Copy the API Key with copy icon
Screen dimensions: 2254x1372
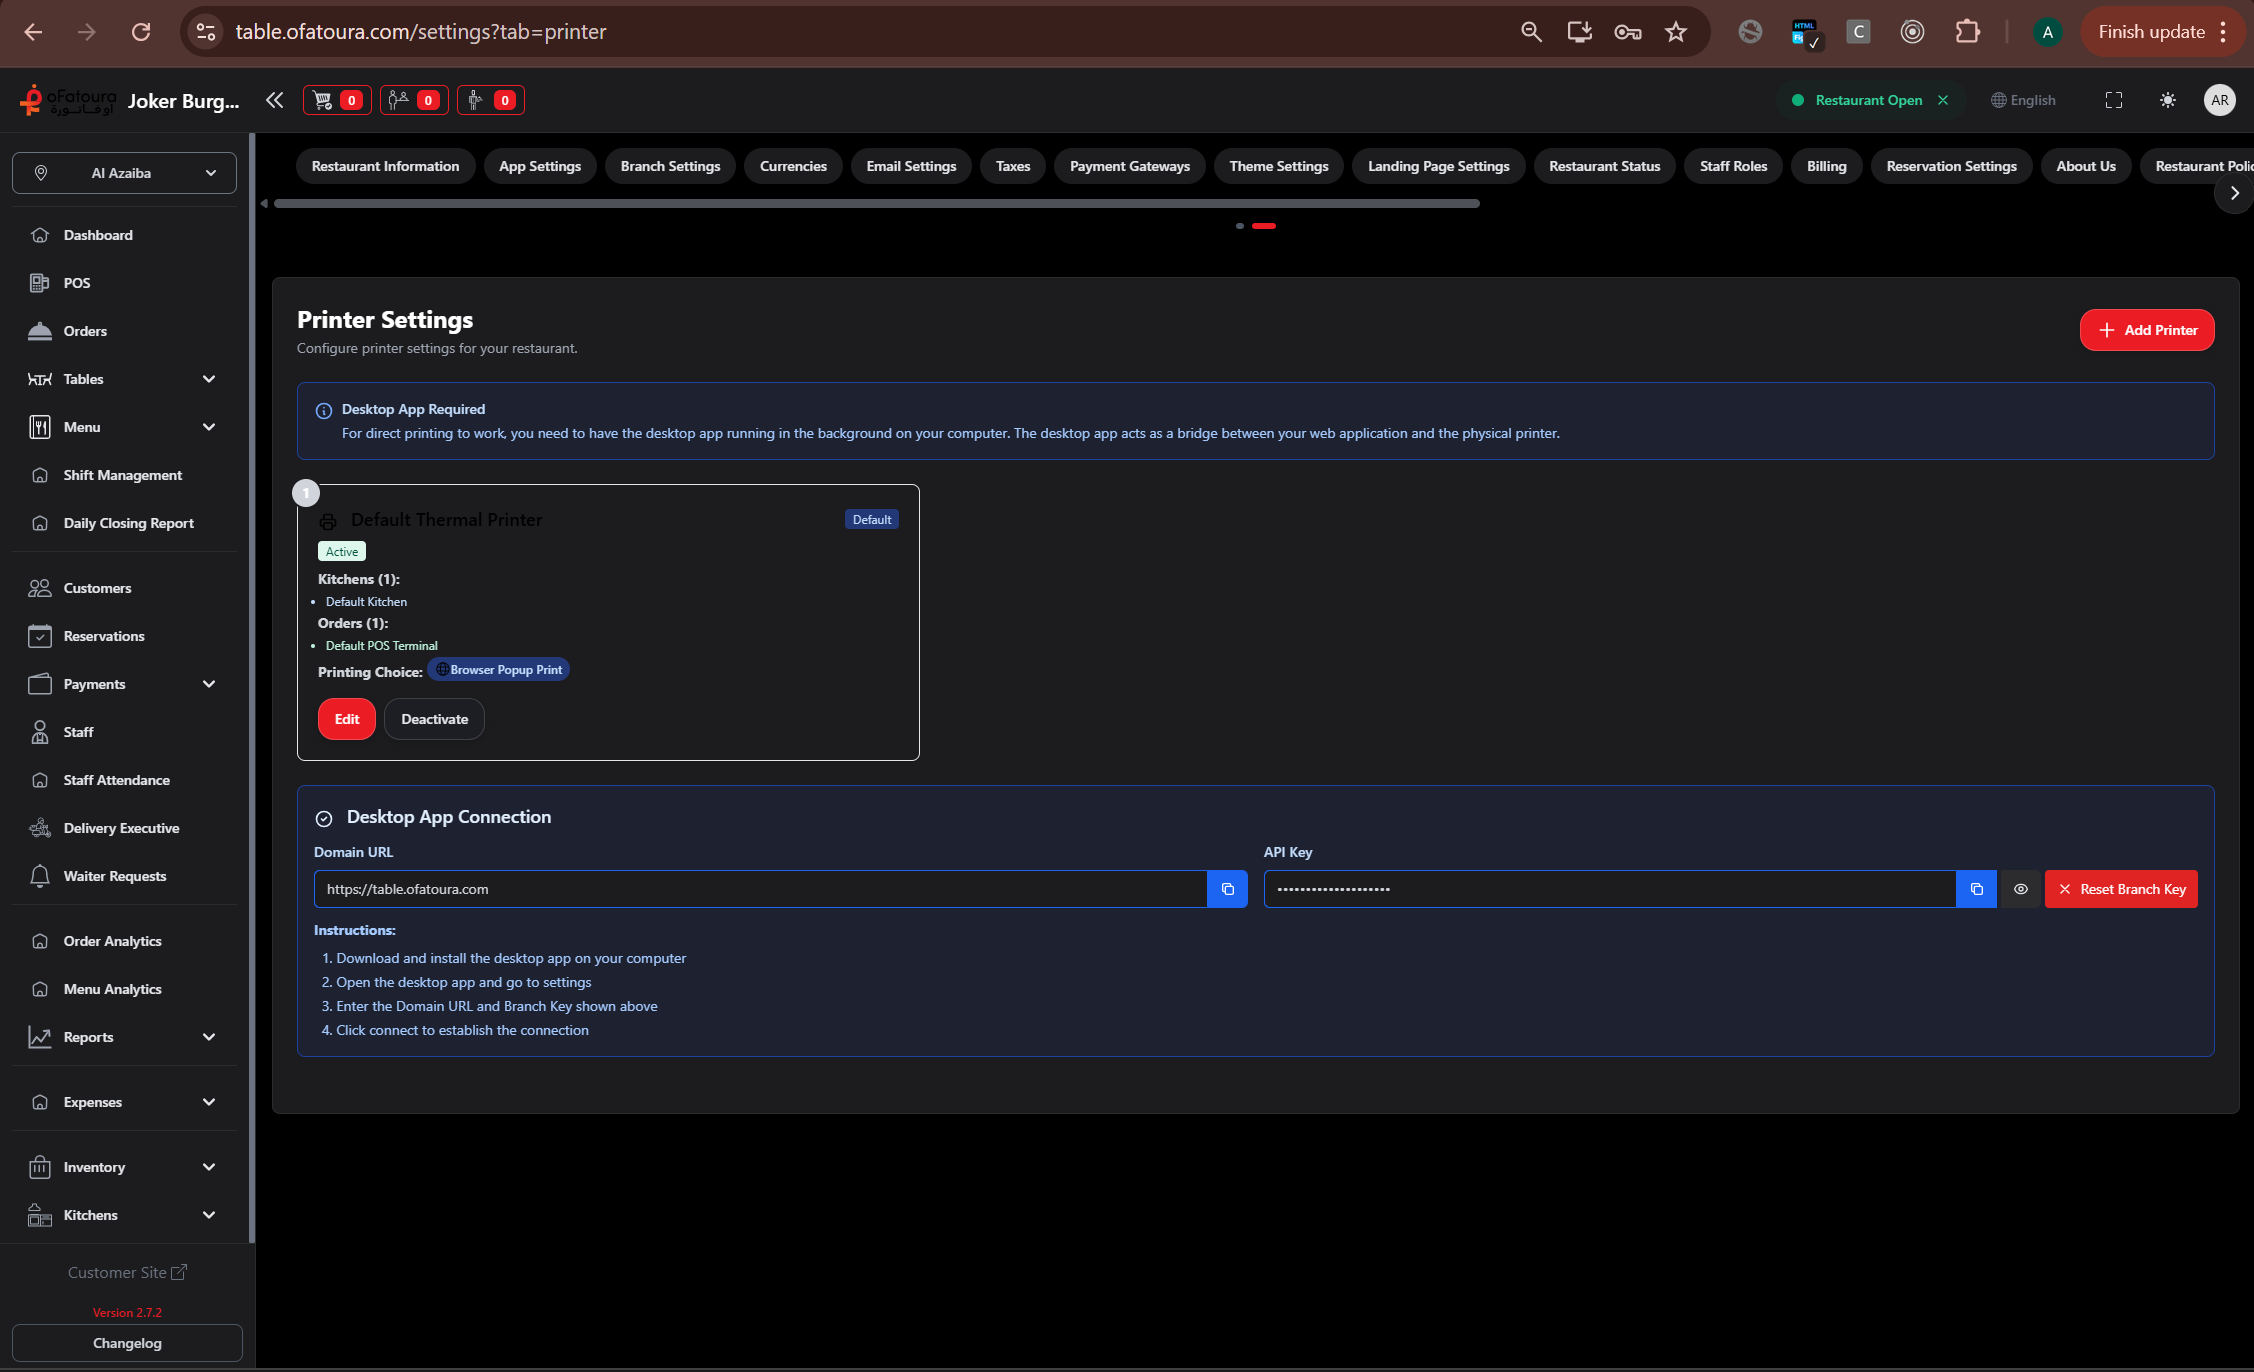(1976, 889)
